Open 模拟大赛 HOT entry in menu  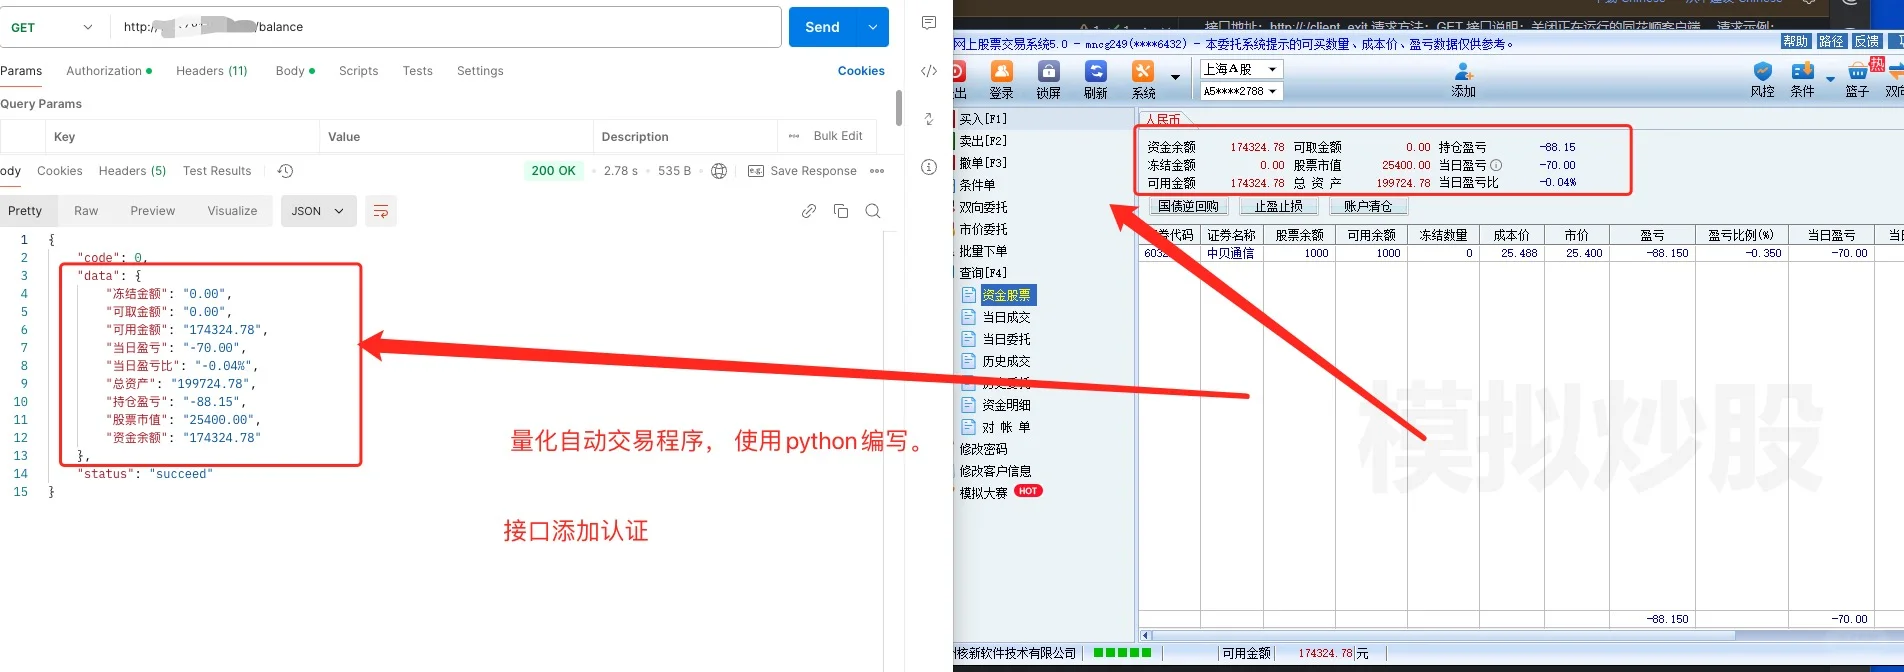(1001, 492)
